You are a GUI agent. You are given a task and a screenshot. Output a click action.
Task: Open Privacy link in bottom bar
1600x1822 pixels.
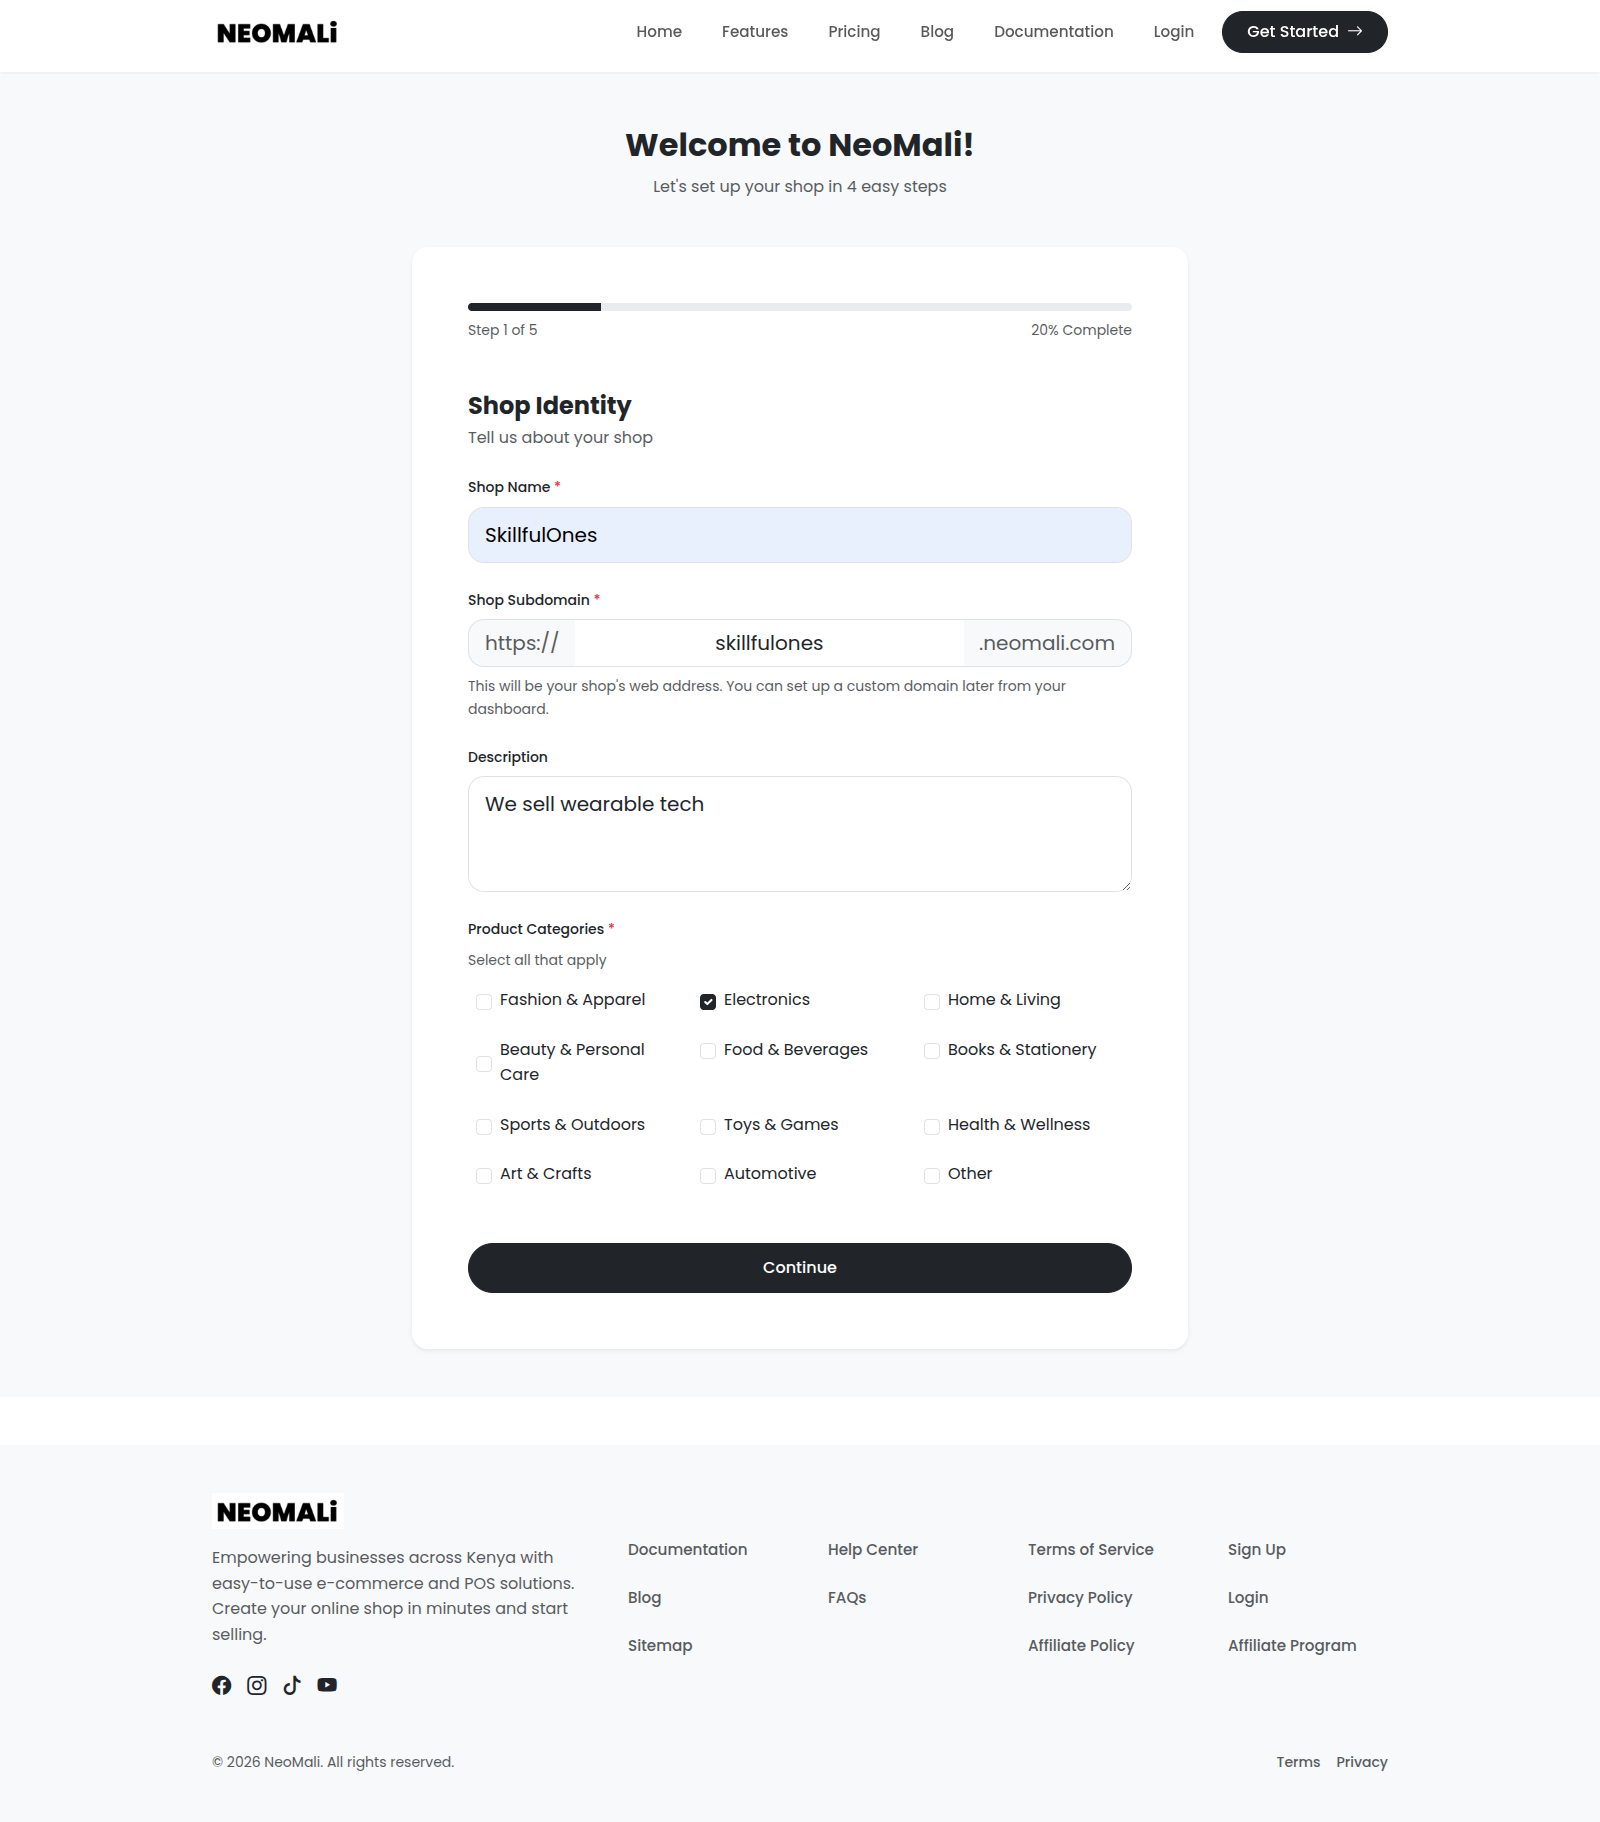[1362, 1762]
